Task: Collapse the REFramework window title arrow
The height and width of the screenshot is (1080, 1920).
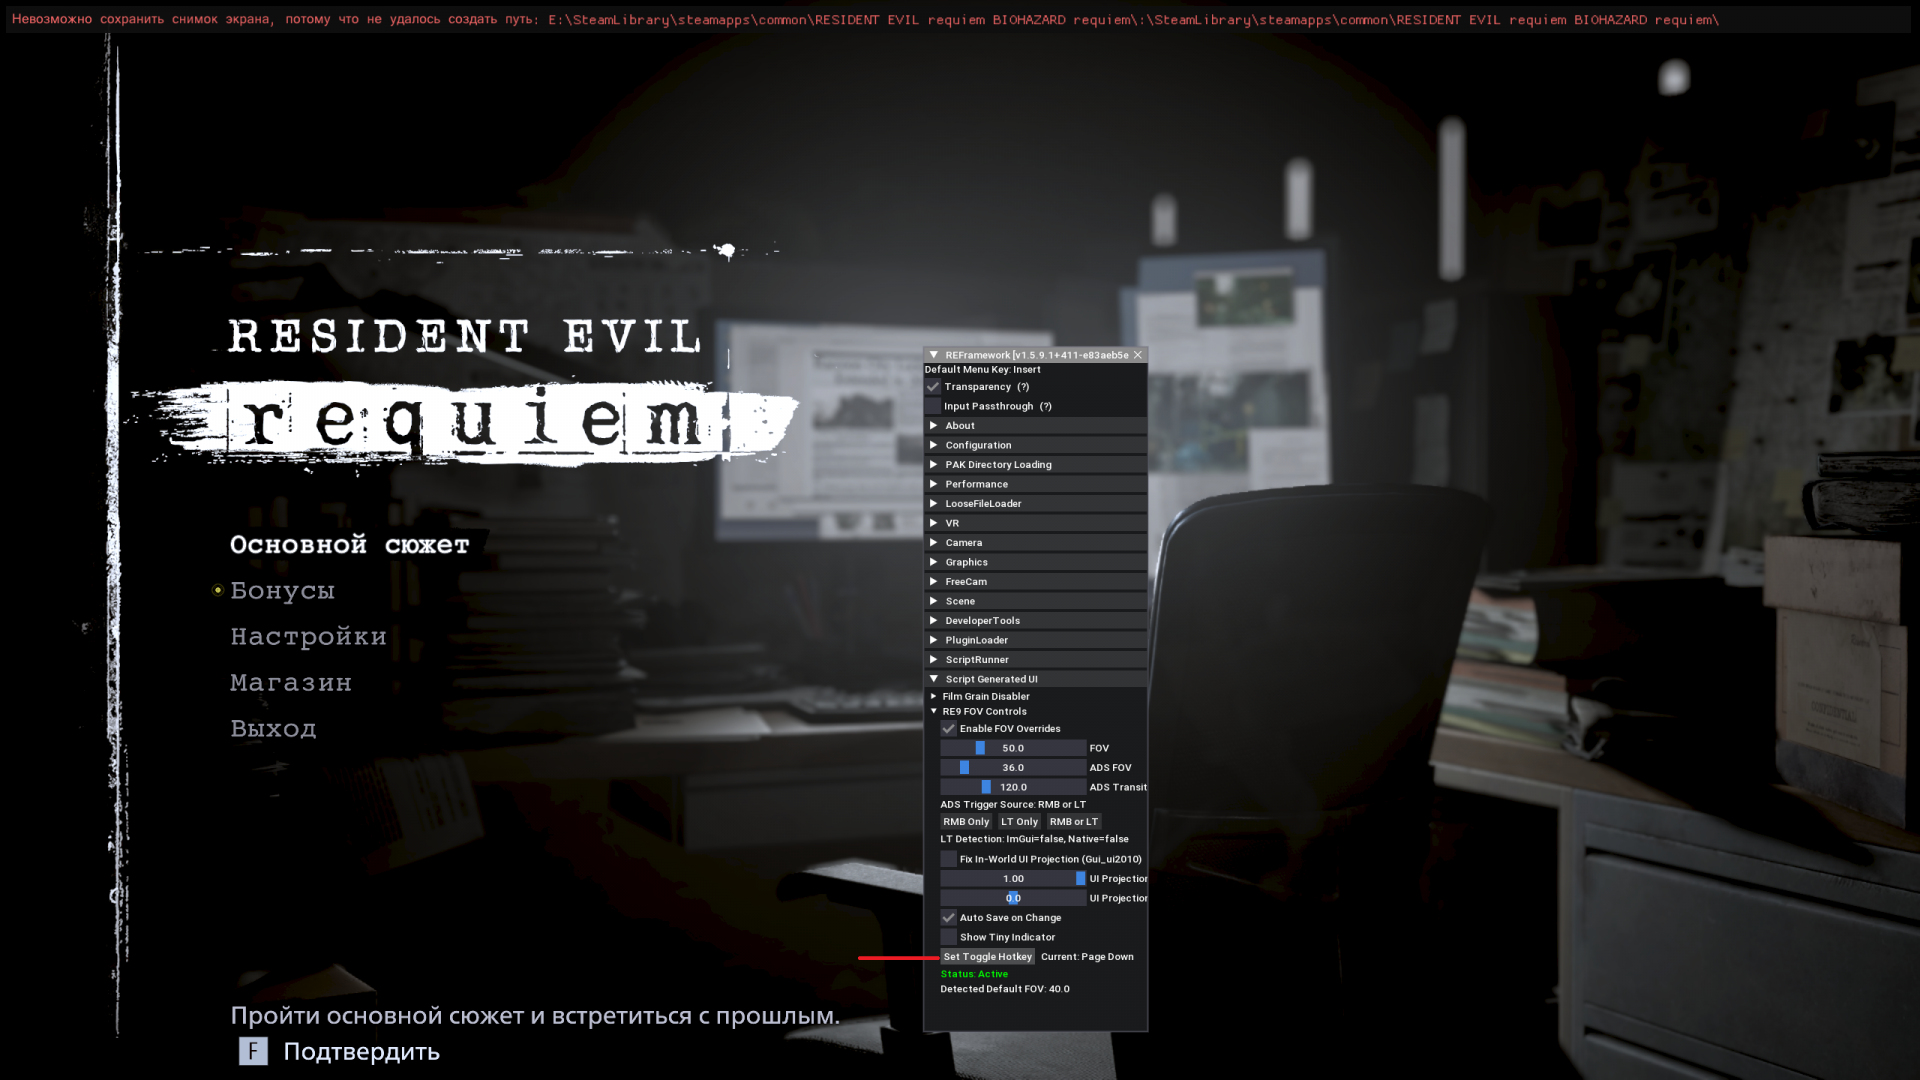Action: pyautogui.click(x=933, y=355)
